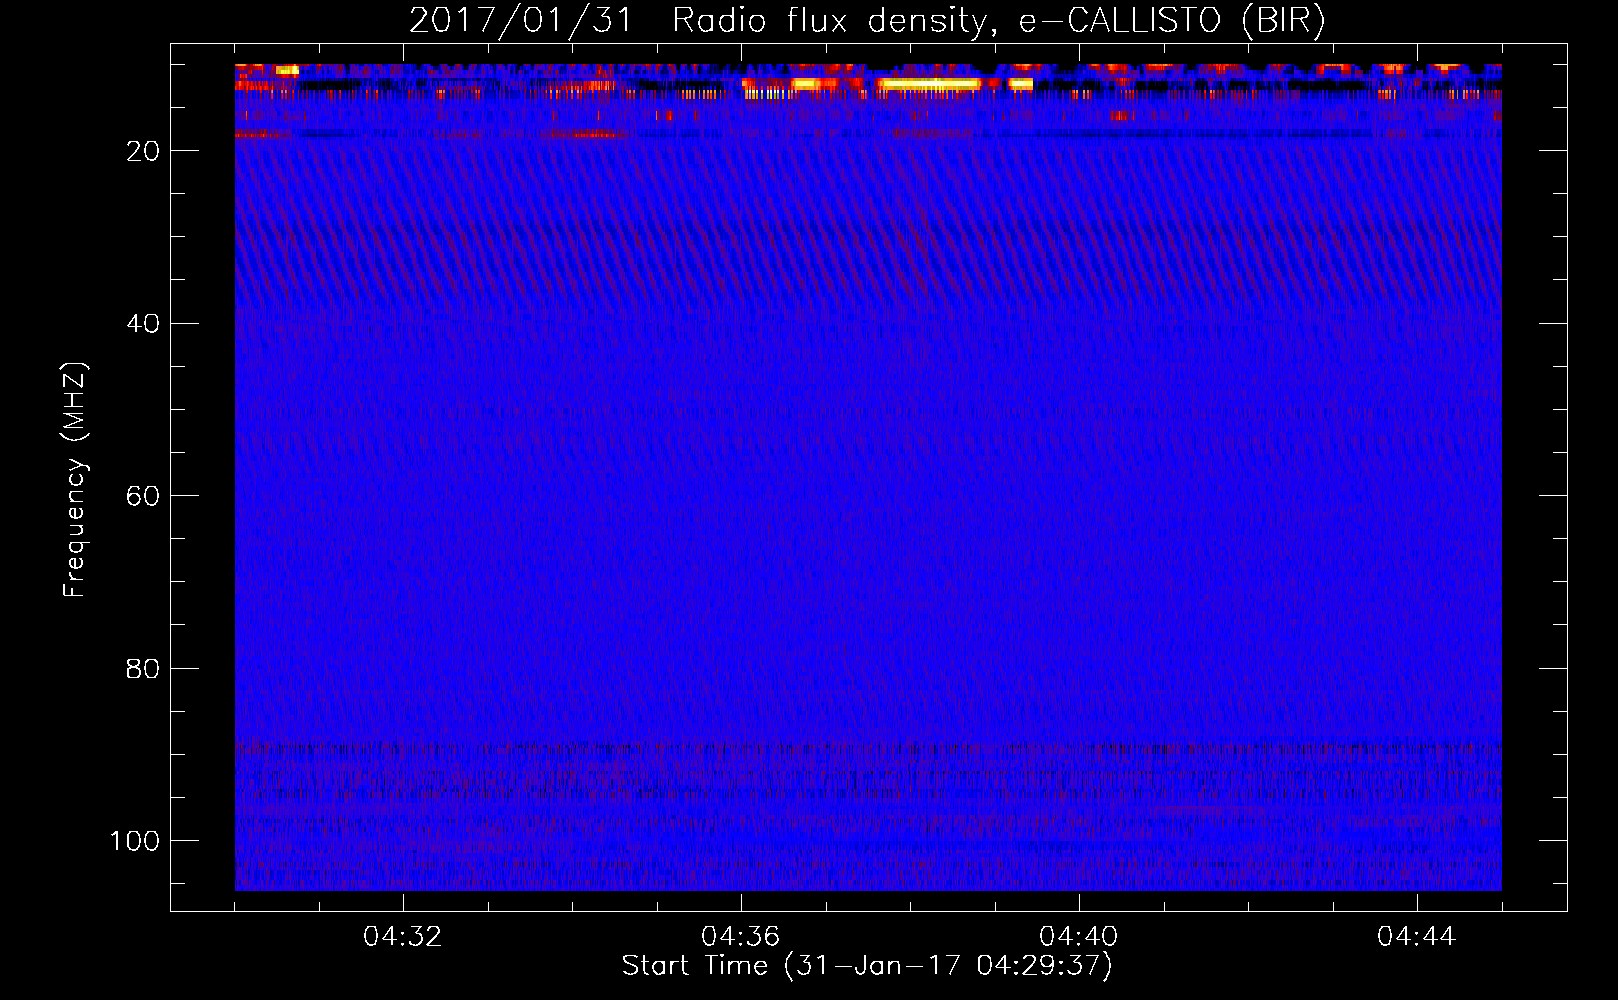
Task: Select the 'Frequency (MHZ)' axis label
Action: pos(75,480)
